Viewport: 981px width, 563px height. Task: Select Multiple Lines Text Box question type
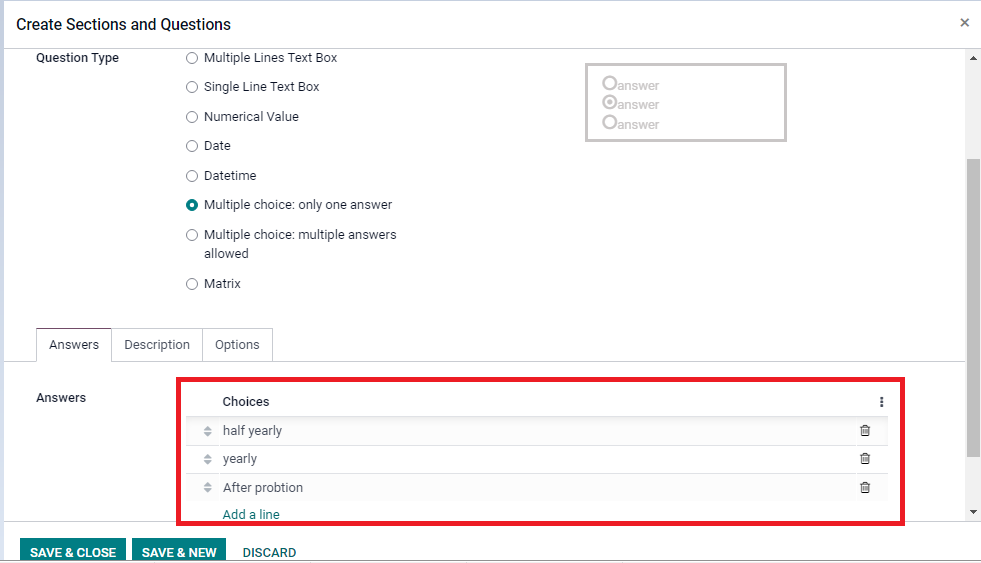coord(192,58)
